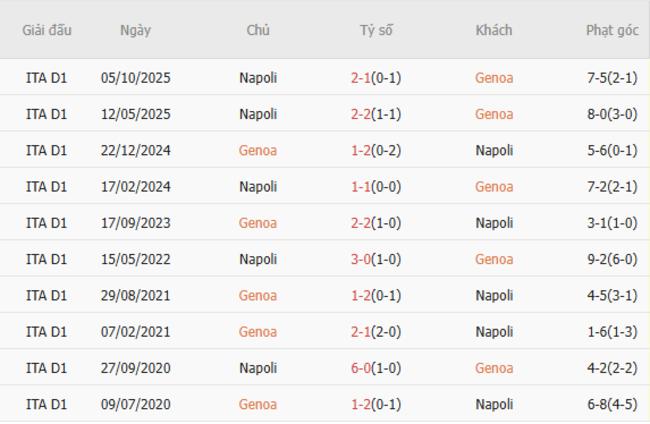The image size is (650, 424).
Task: Select the date 27/09/2020 cell
Action: (135, 368)
